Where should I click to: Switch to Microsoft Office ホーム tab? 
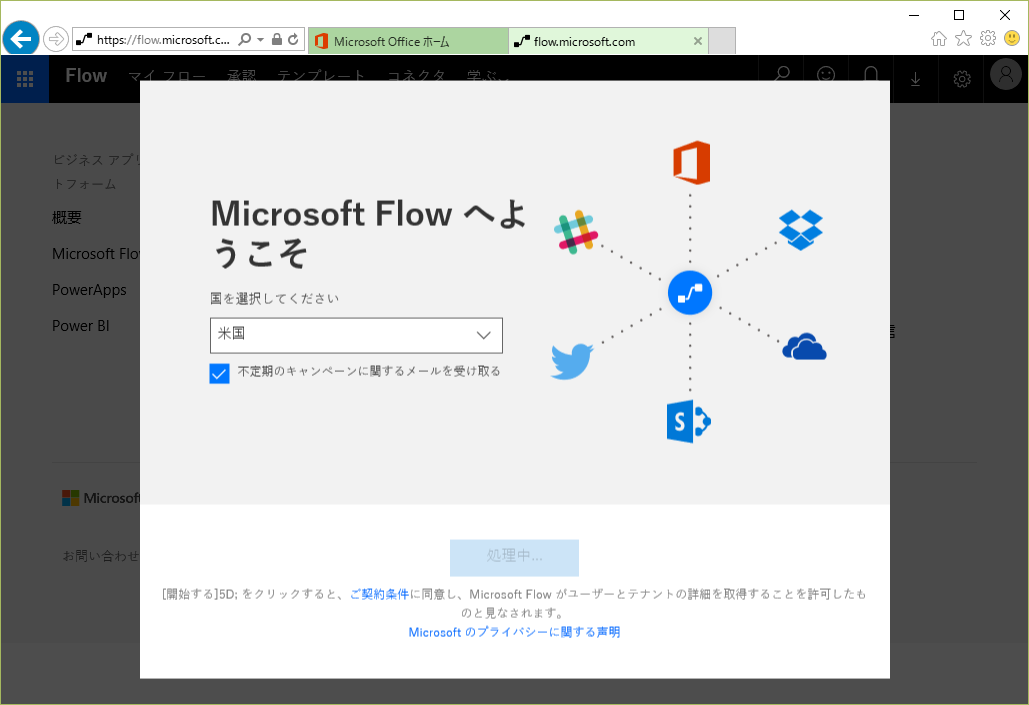point(408,41)
